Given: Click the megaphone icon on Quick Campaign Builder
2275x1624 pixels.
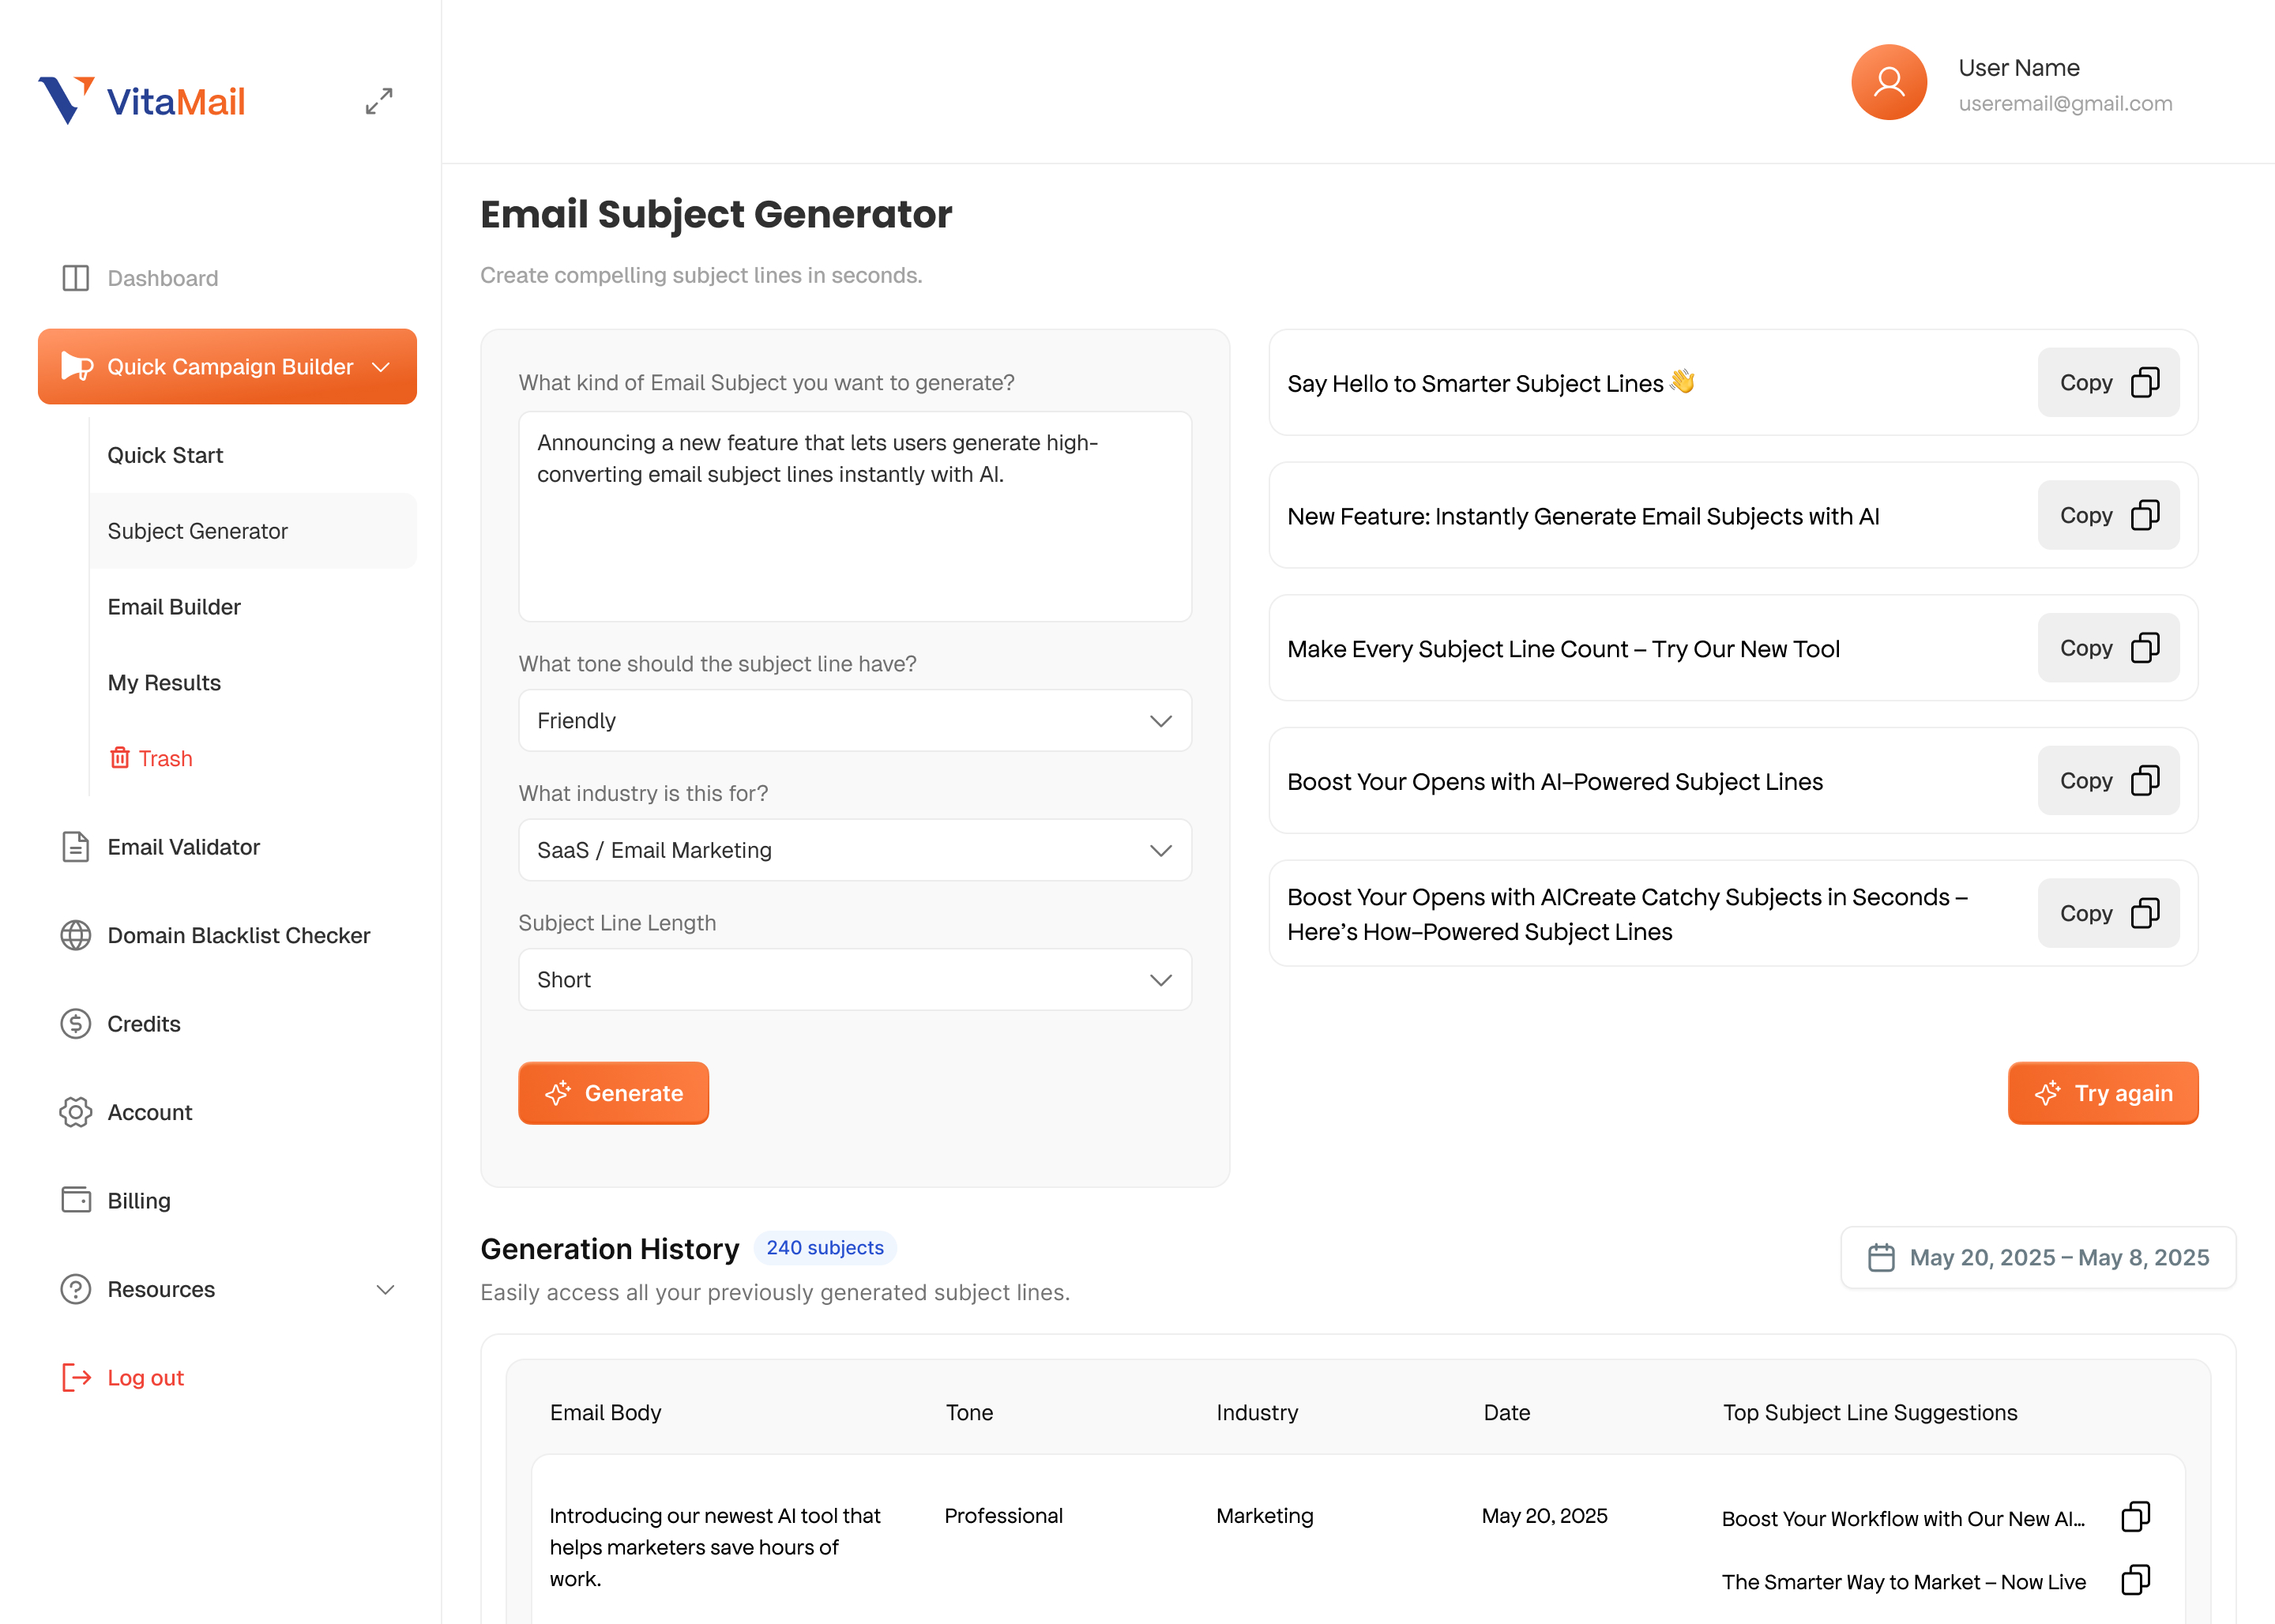Looking at the screenshot, I should pos(76,366).
